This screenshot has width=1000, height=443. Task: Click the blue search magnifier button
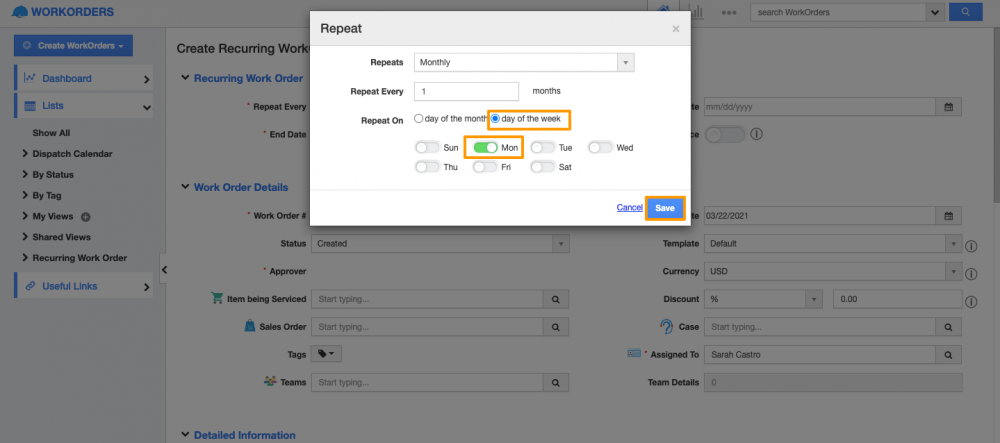[965, 12]
